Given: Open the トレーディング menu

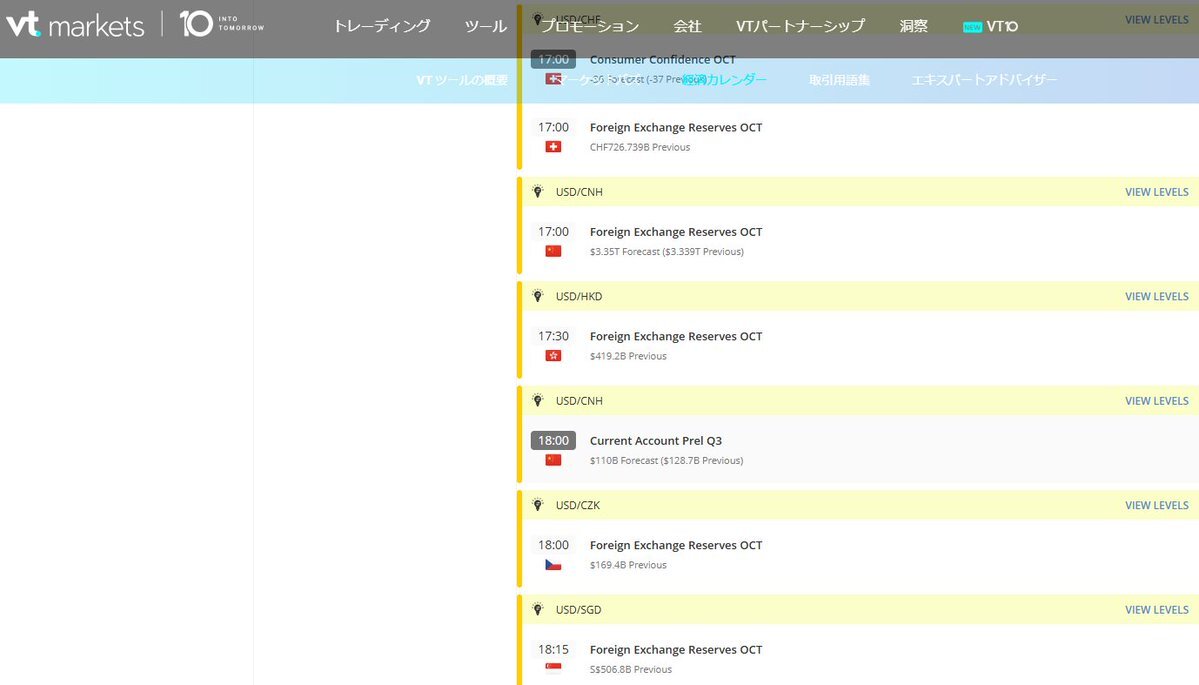Looking at the screenshot, I should coord(381,26).
